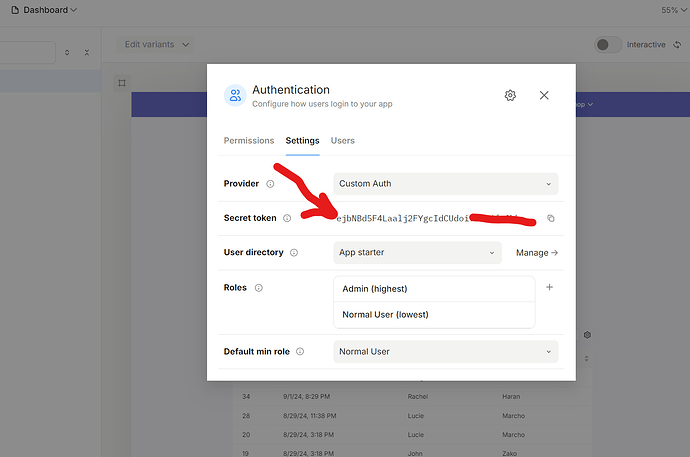Click the plus icon to add a role

click(549, 288)
